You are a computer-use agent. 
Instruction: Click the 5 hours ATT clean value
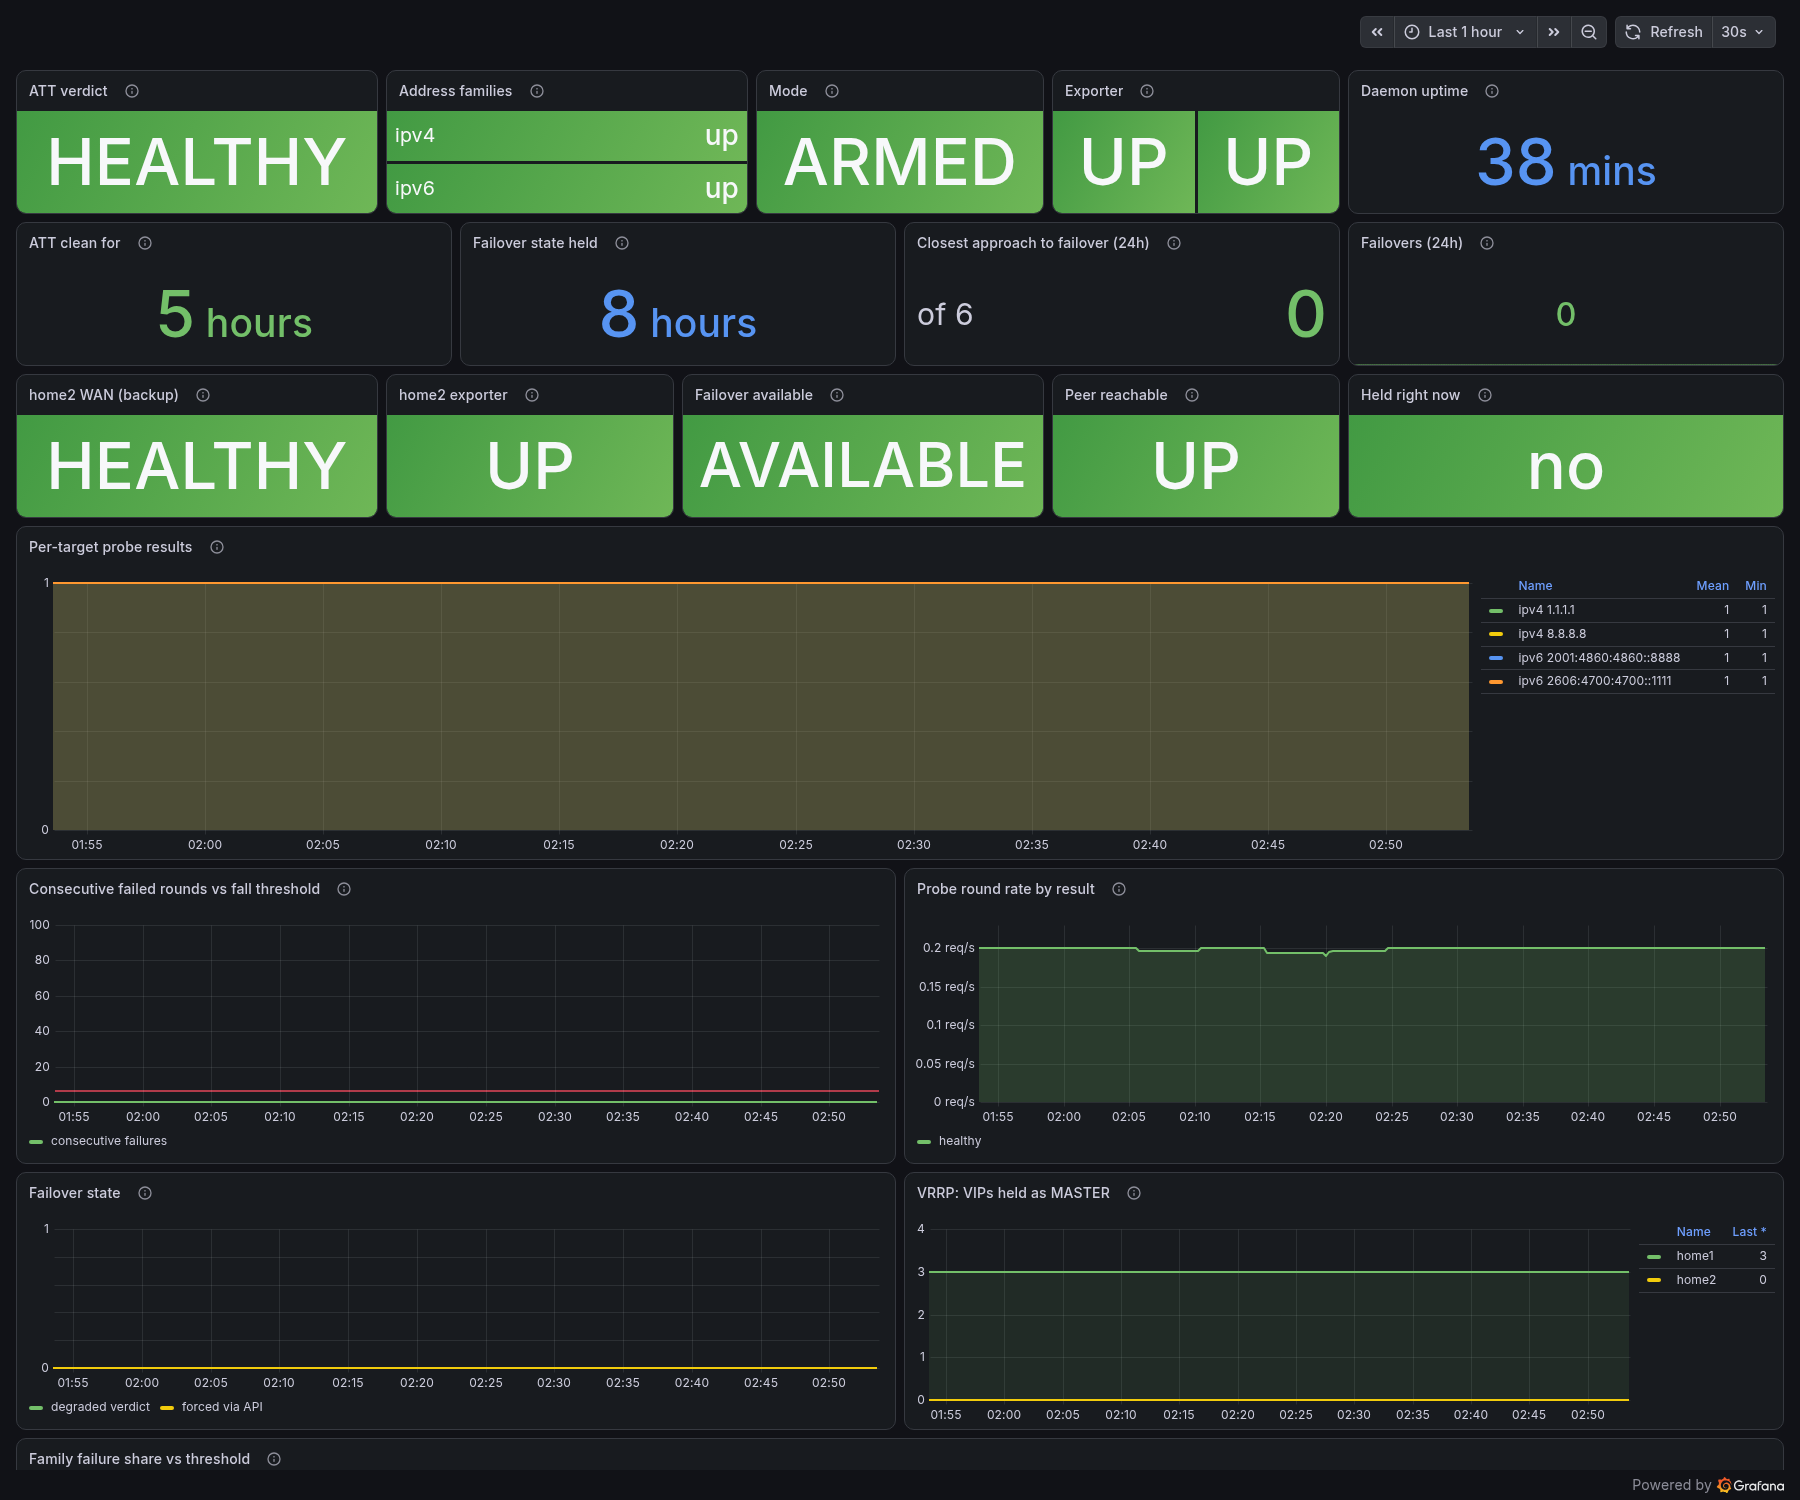235,315
